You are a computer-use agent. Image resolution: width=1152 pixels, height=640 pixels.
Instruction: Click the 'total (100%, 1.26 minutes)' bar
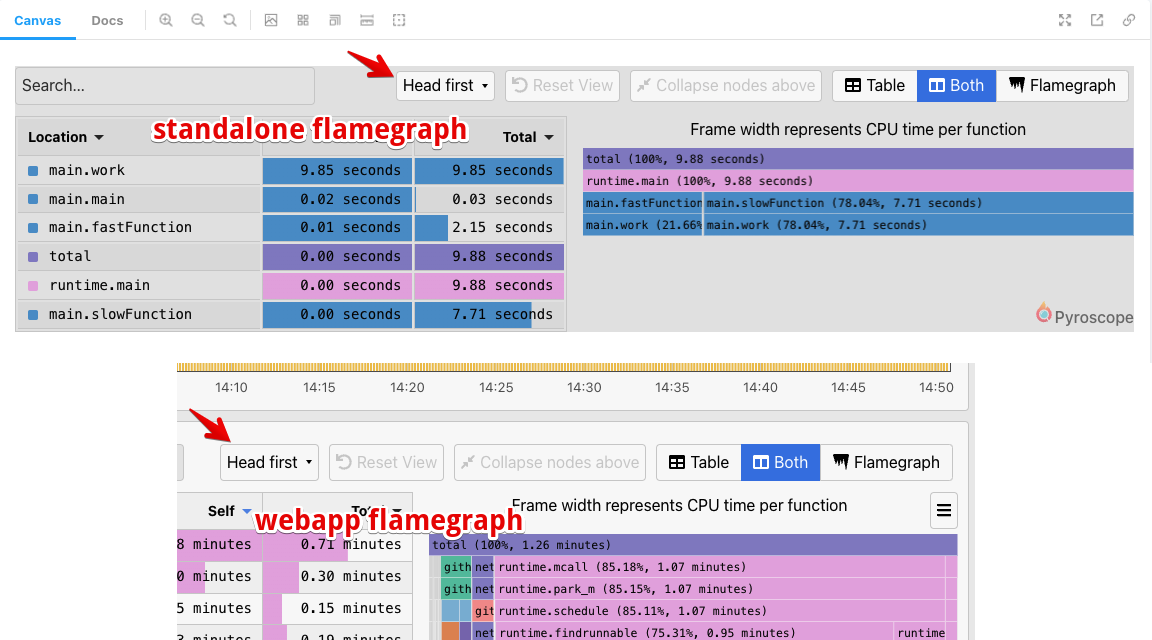pos(693,545)
